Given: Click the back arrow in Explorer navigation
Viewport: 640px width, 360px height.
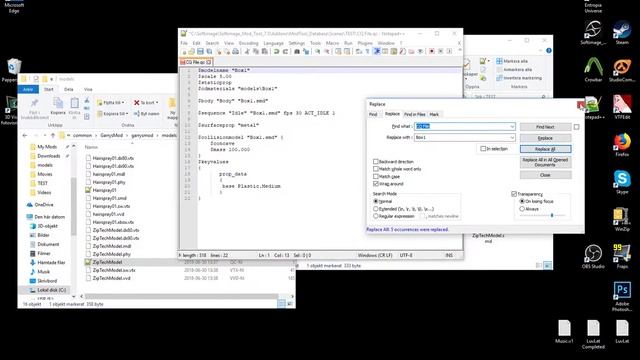Looking at the screenshot, I should (25, 135).
